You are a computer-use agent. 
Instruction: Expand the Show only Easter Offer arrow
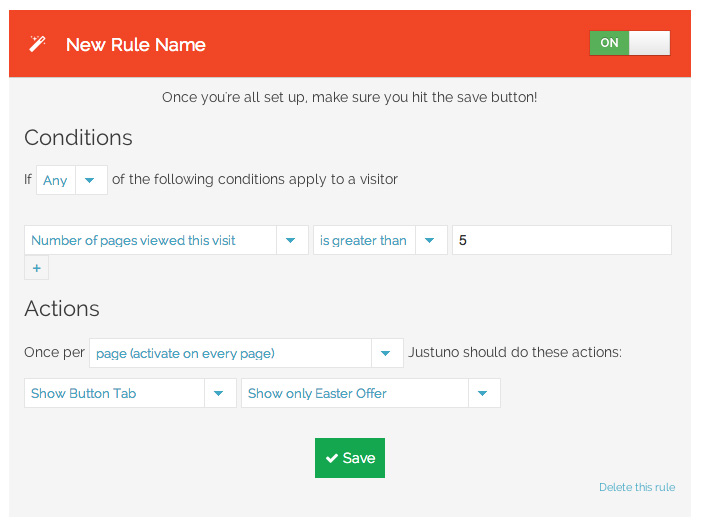pos(484,393)
